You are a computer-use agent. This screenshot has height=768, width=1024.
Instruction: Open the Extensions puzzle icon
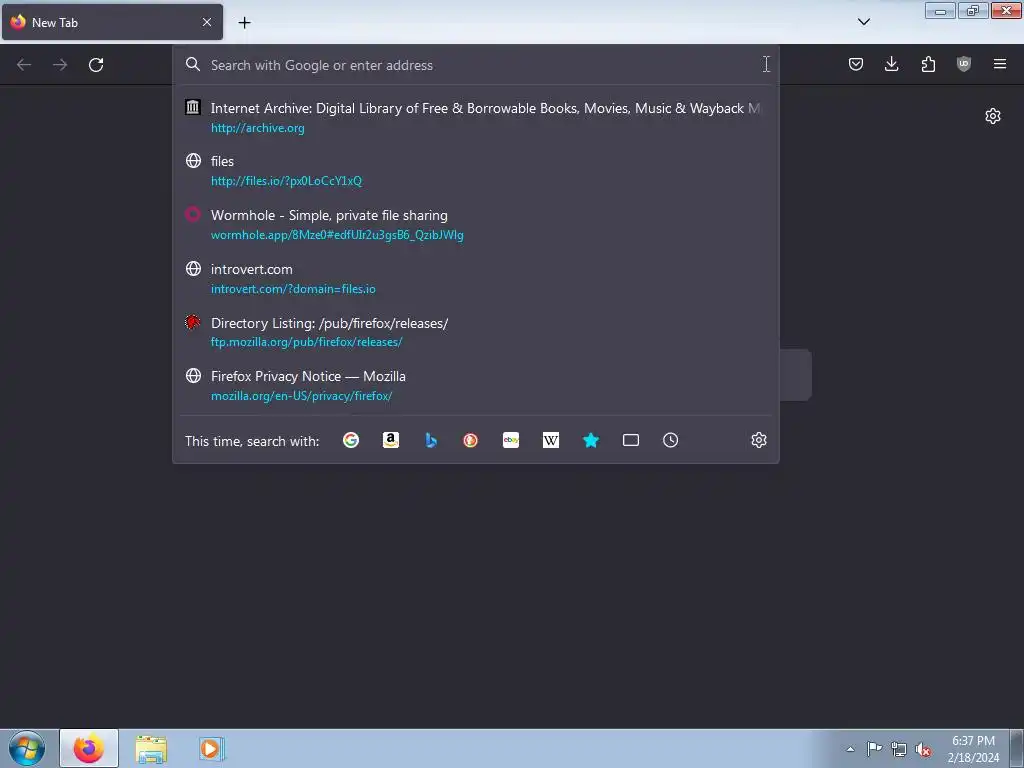(x=928, y=64)
